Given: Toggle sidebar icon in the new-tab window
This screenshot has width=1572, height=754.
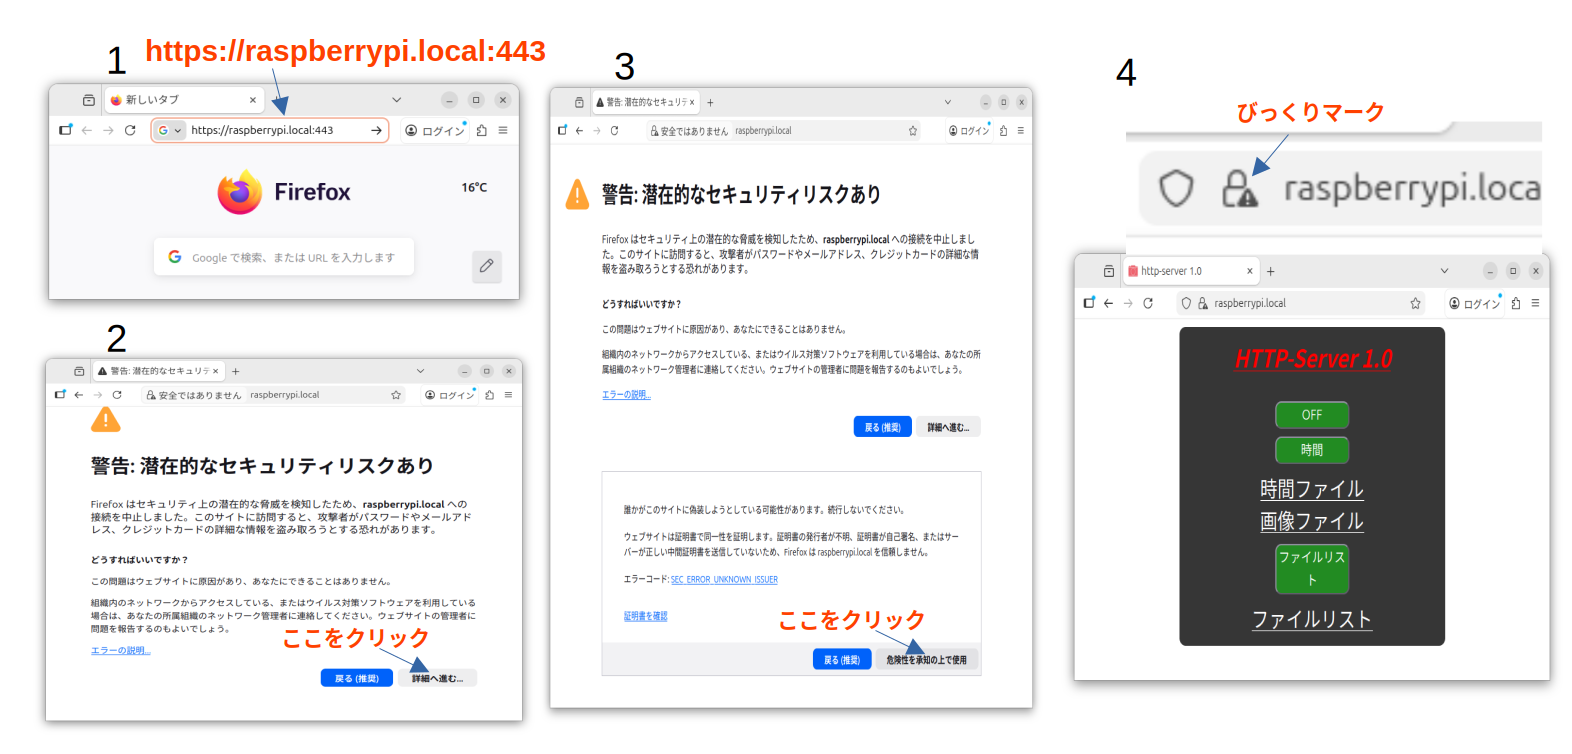Looking at the screenshot, I should pos(66,130).
